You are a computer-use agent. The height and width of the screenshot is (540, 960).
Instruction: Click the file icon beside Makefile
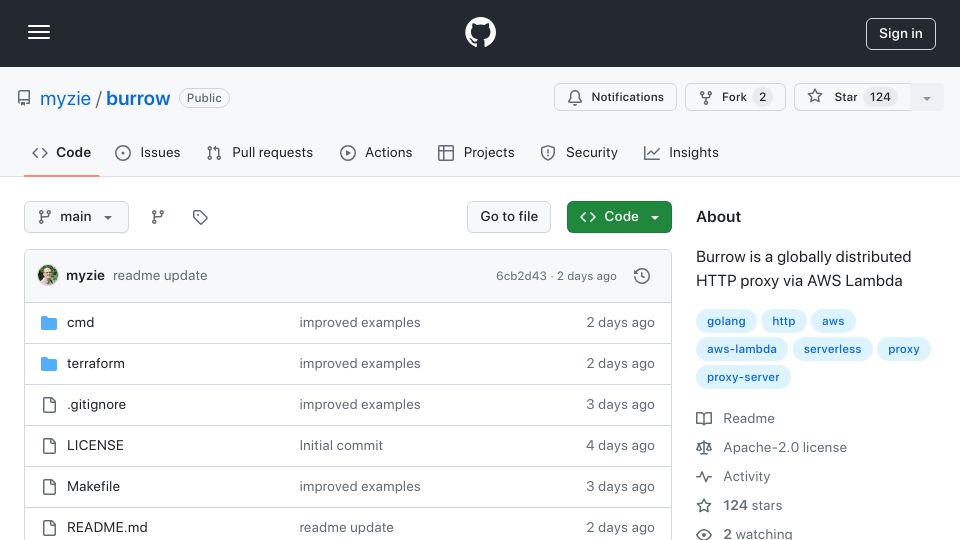(x=49, y=487)
